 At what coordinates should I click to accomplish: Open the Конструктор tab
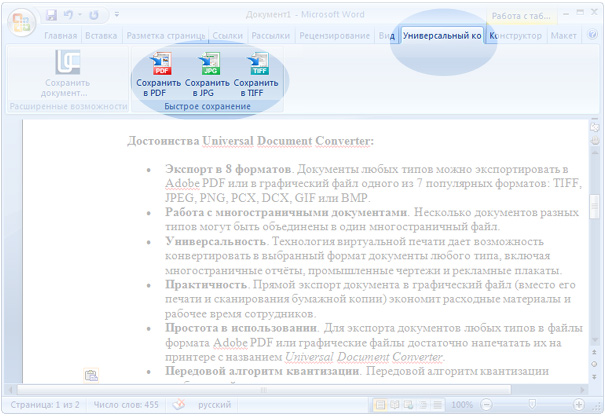tap(515, 36)
